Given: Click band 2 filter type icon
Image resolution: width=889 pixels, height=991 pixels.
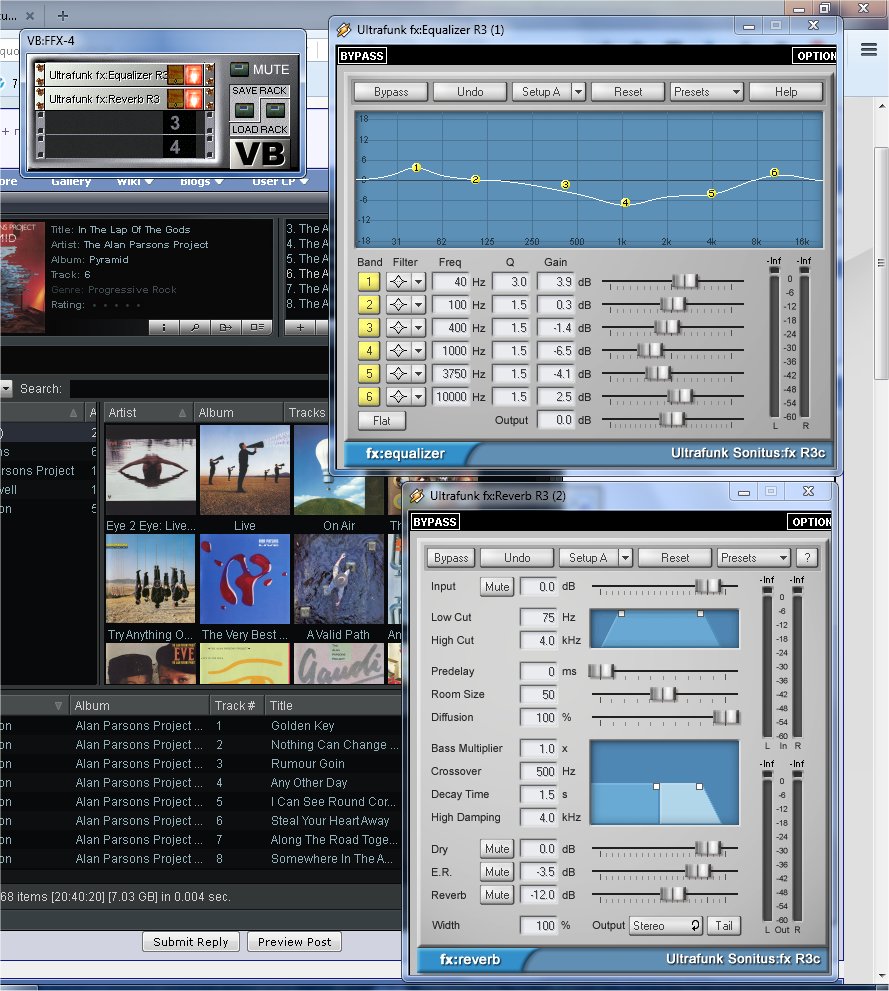Looking at the screenshot, I should 399,305.
